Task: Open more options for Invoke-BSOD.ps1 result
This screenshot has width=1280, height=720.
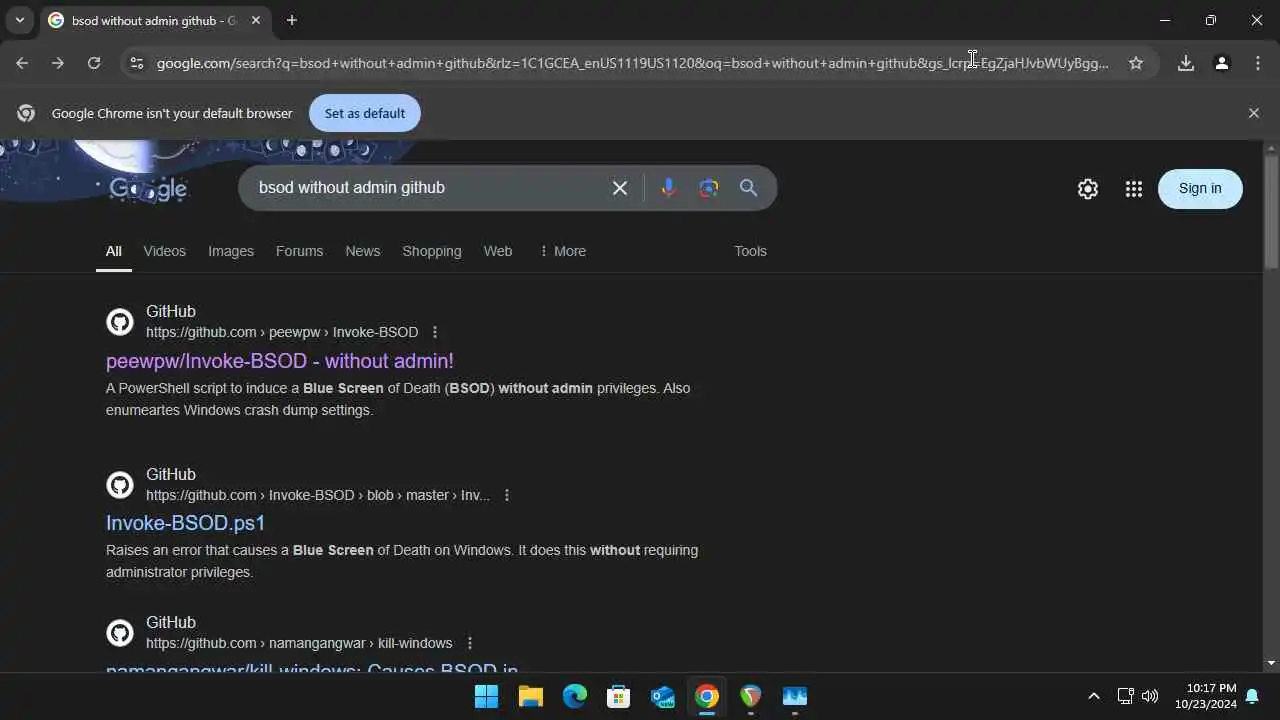Action: point(507,495)
